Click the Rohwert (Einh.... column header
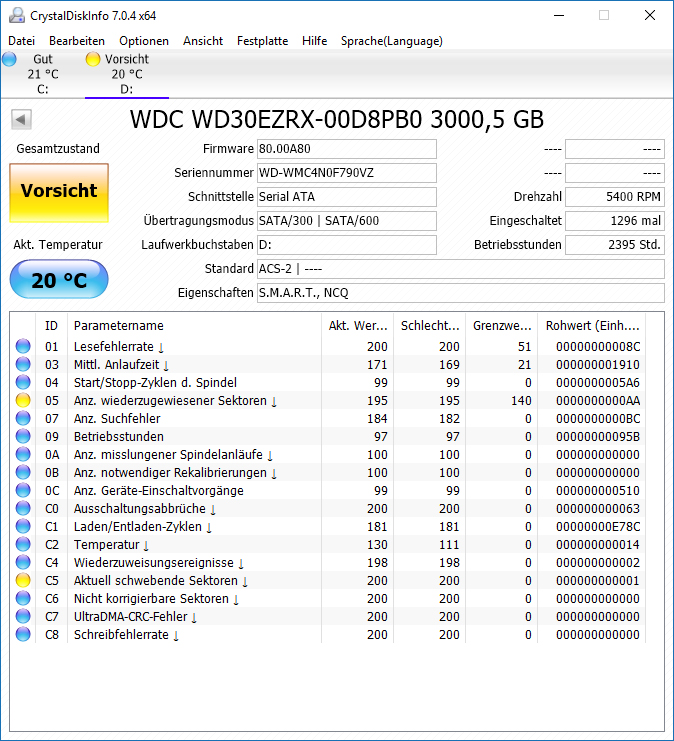Image resolution: width=674 pixels, height=741 pixels. coord(592,326)
